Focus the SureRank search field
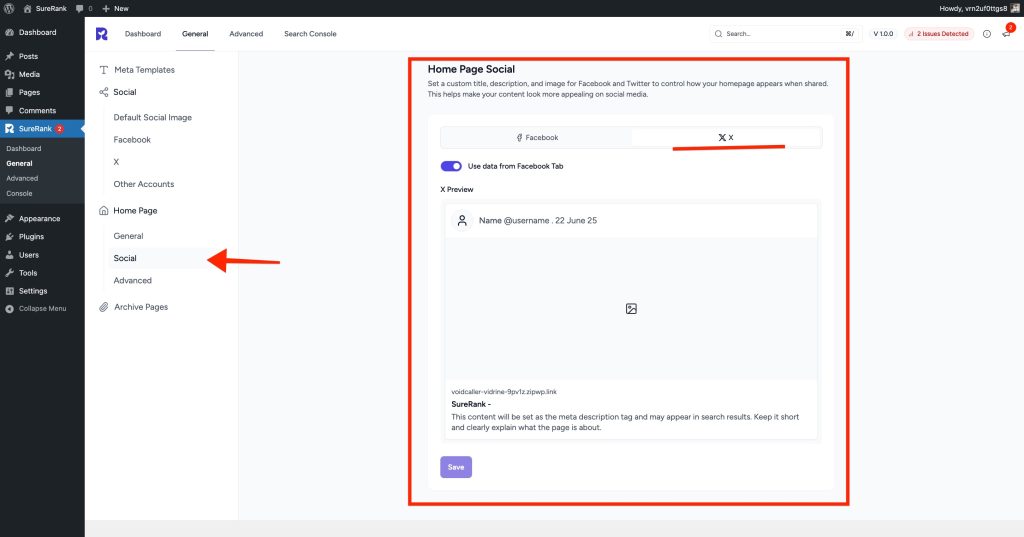 pos(784,34)
